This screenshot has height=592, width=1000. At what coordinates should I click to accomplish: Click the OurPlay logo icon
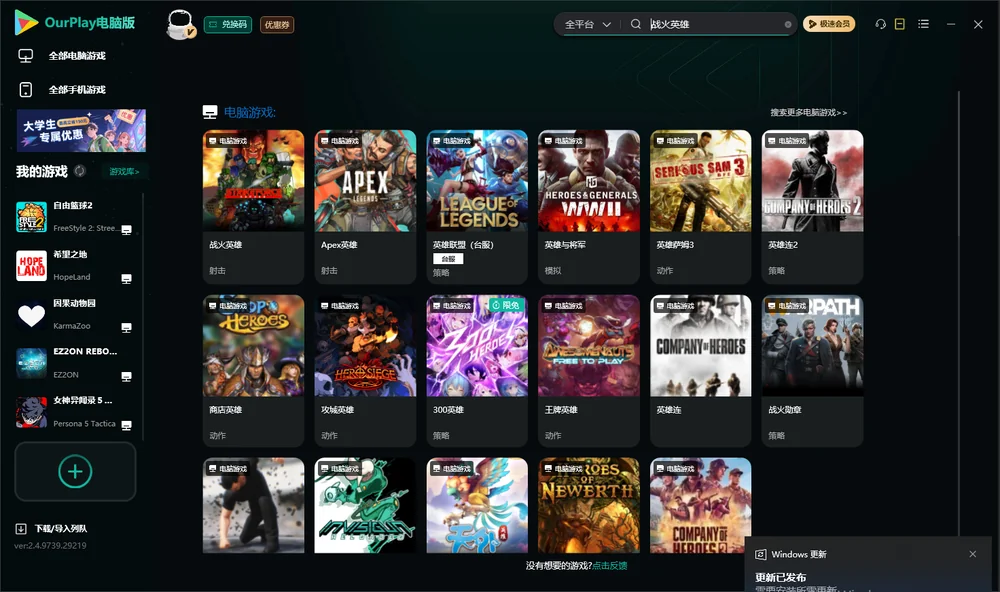tap(26, 22)
